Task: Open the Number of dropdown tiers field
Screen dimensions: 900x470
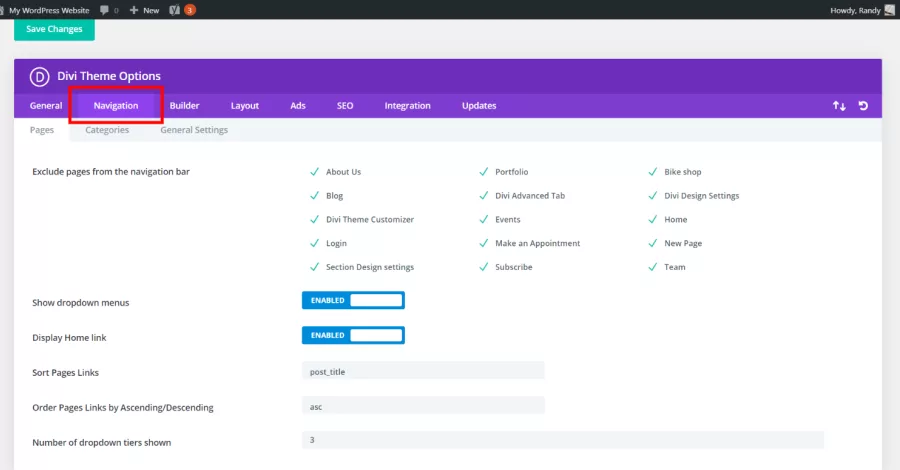Action: click(x=562, y=440)
